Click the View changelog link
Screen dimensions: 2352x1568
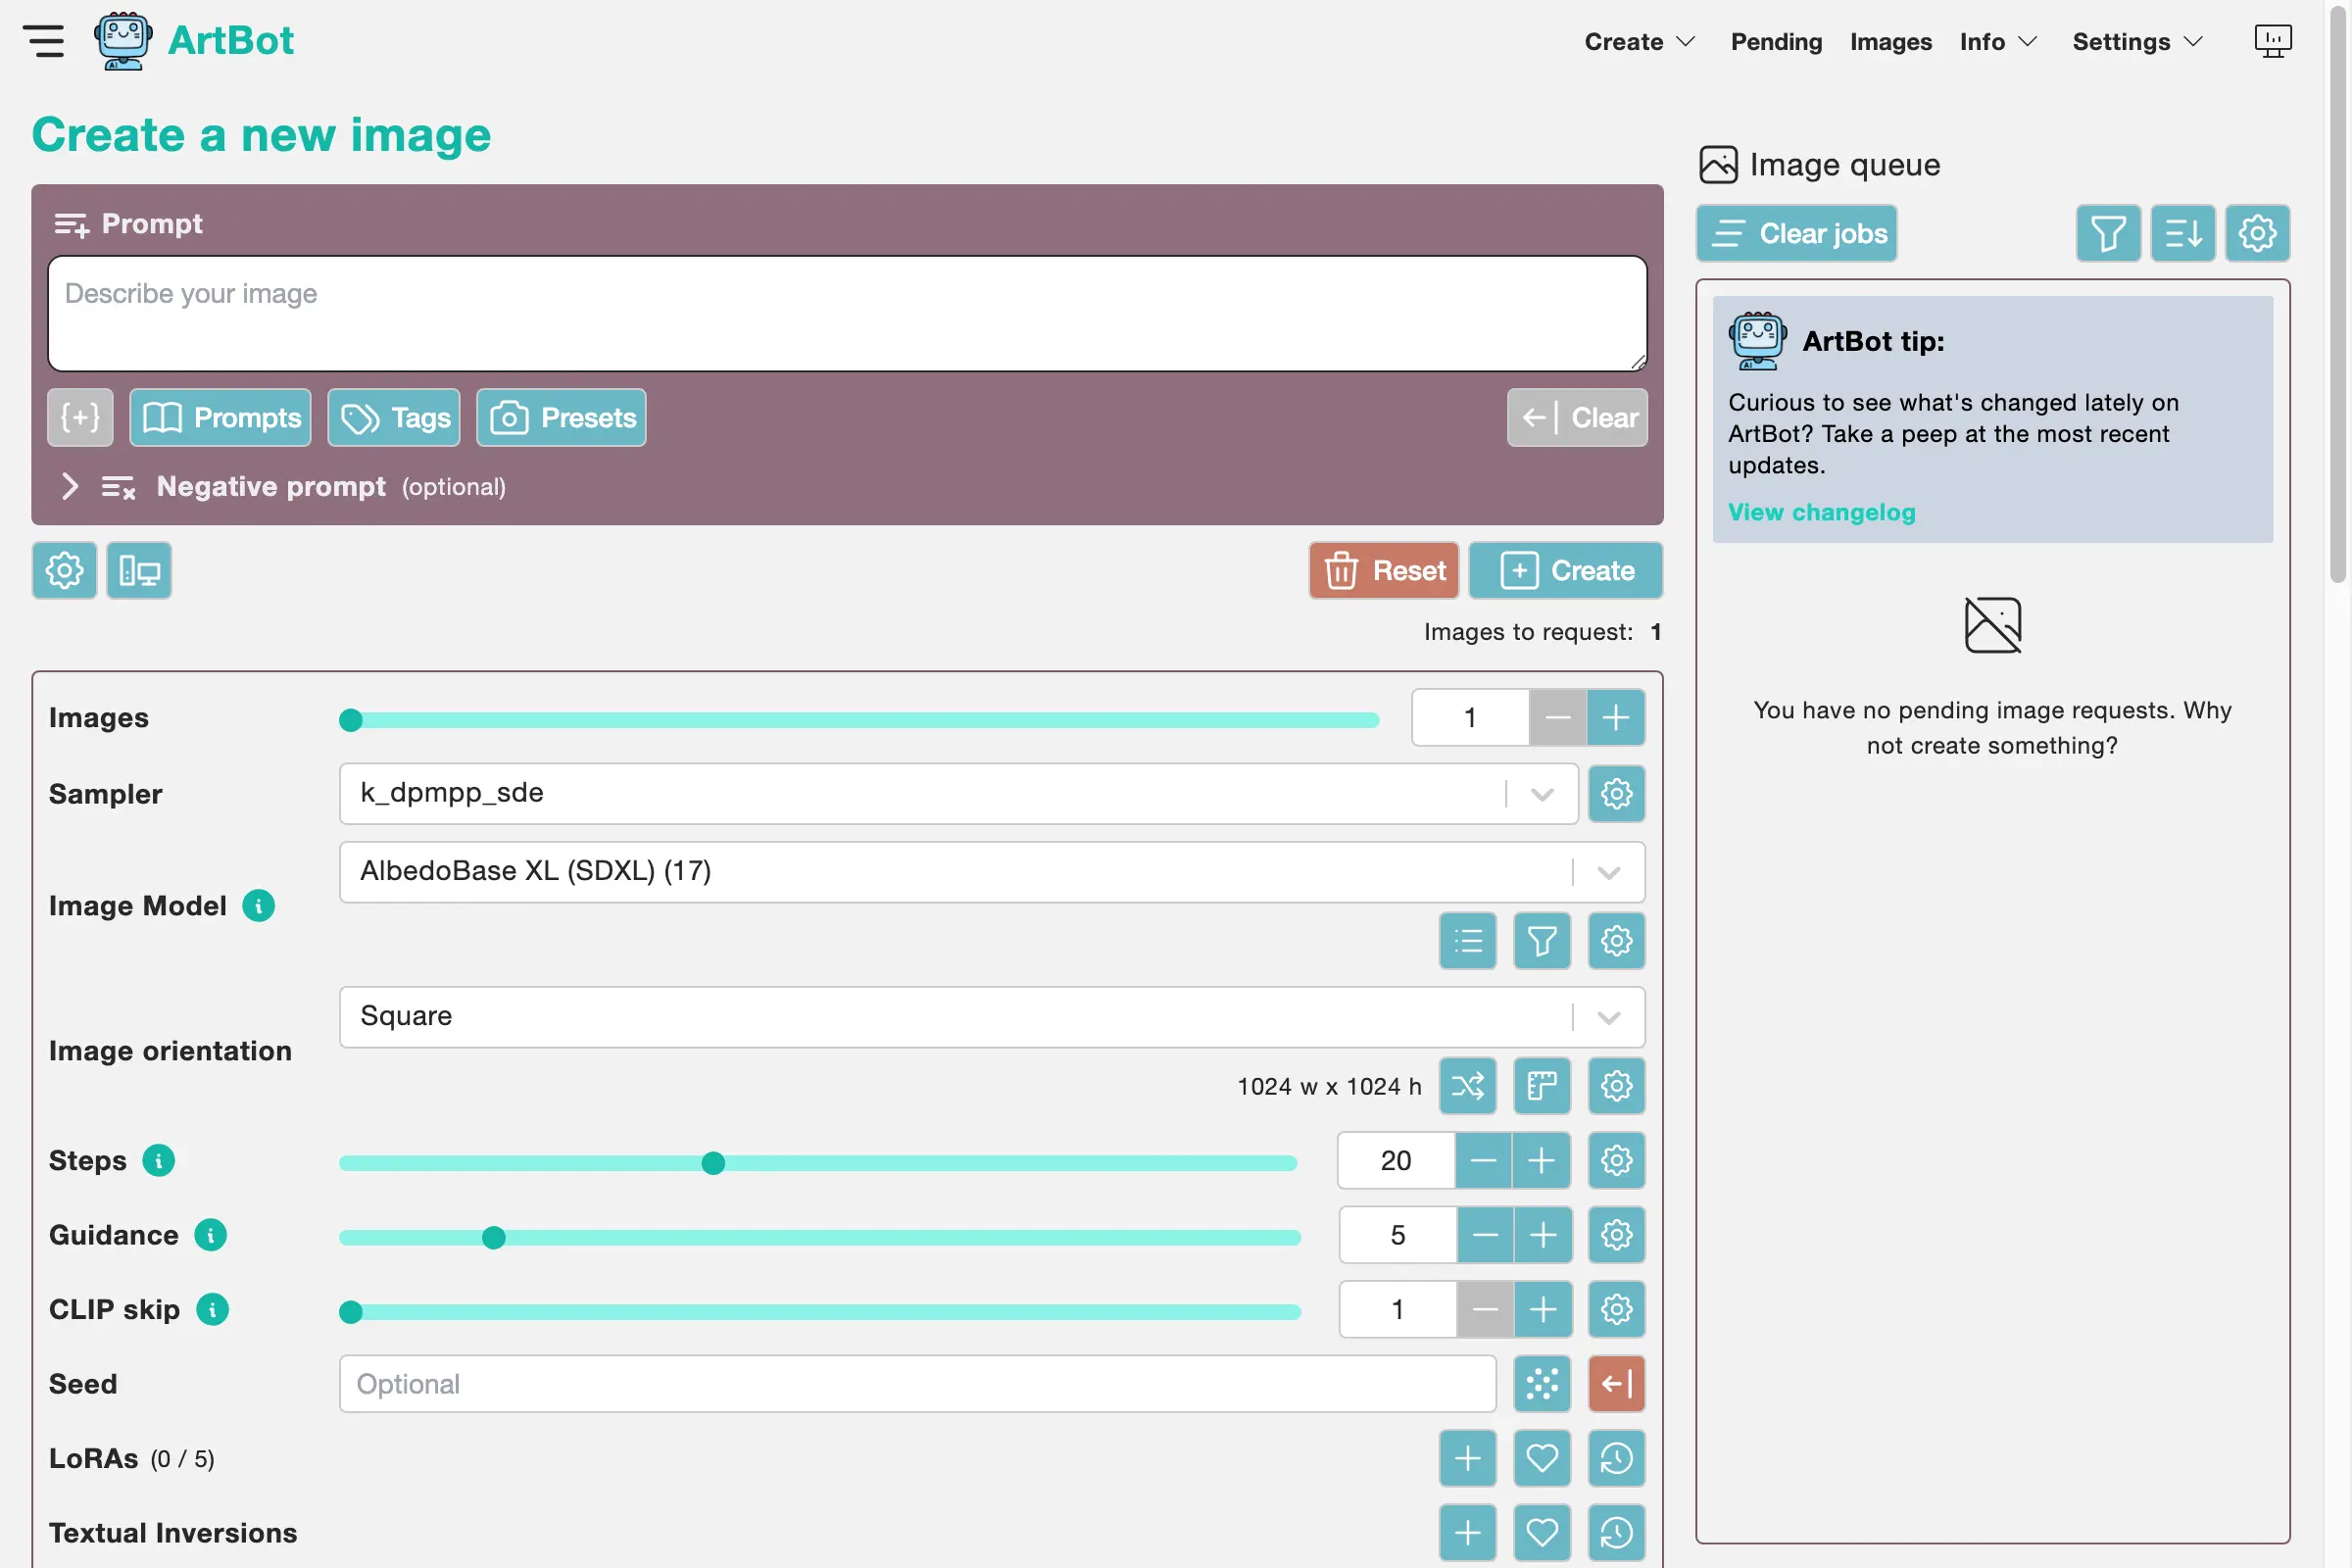[1821, 512]
